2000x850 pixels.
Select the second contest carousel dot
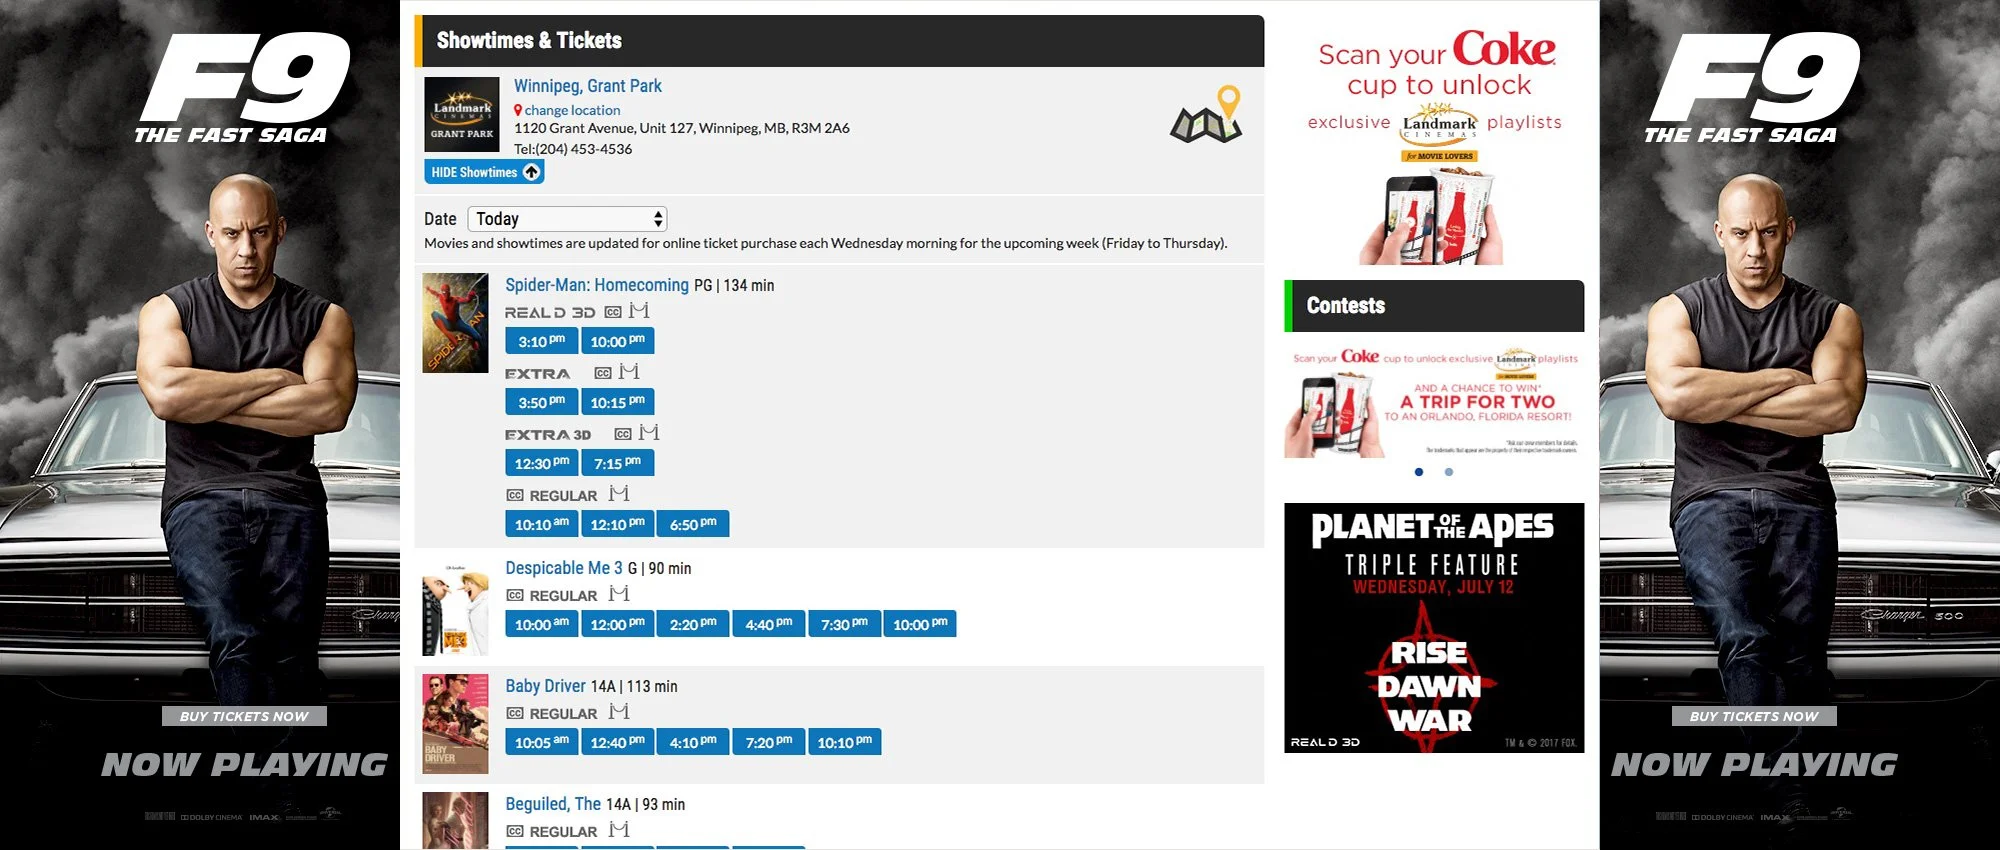(1449, 472)
